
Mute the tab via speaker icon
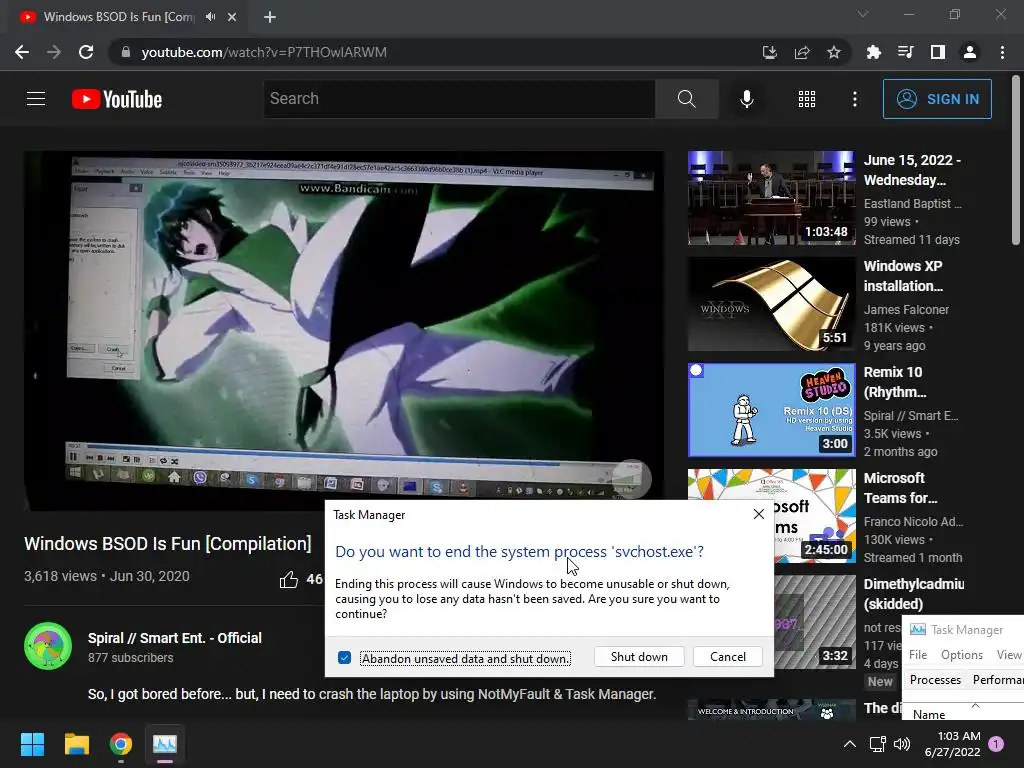tap(210, 17)
